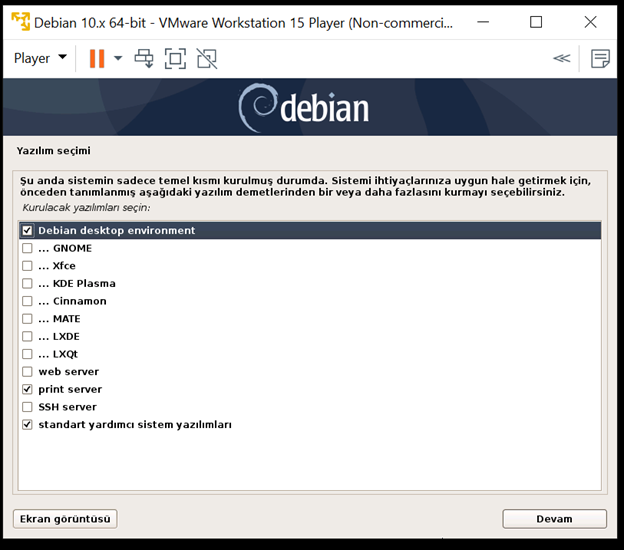This screenshot has height=550, width=624.
Task: Uncheck Debian desktop environment checkbox
Action: 27,230
